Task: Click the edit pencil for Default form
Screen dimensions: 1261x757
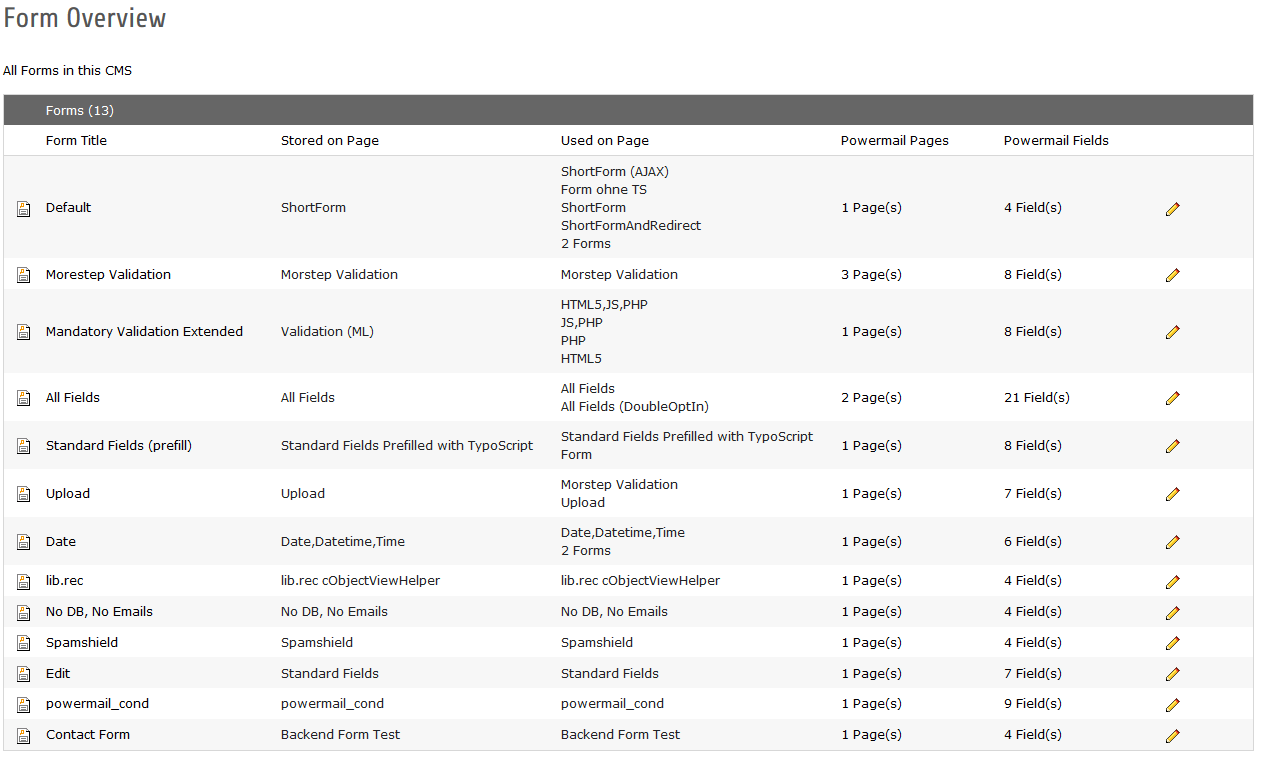Action: point(1173,209)
